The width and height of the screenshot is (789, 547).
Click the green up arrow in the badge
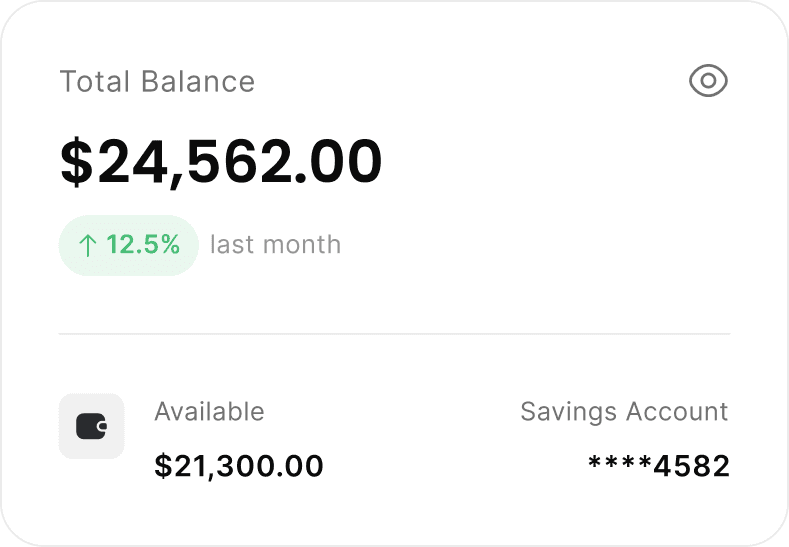point(87,245)
